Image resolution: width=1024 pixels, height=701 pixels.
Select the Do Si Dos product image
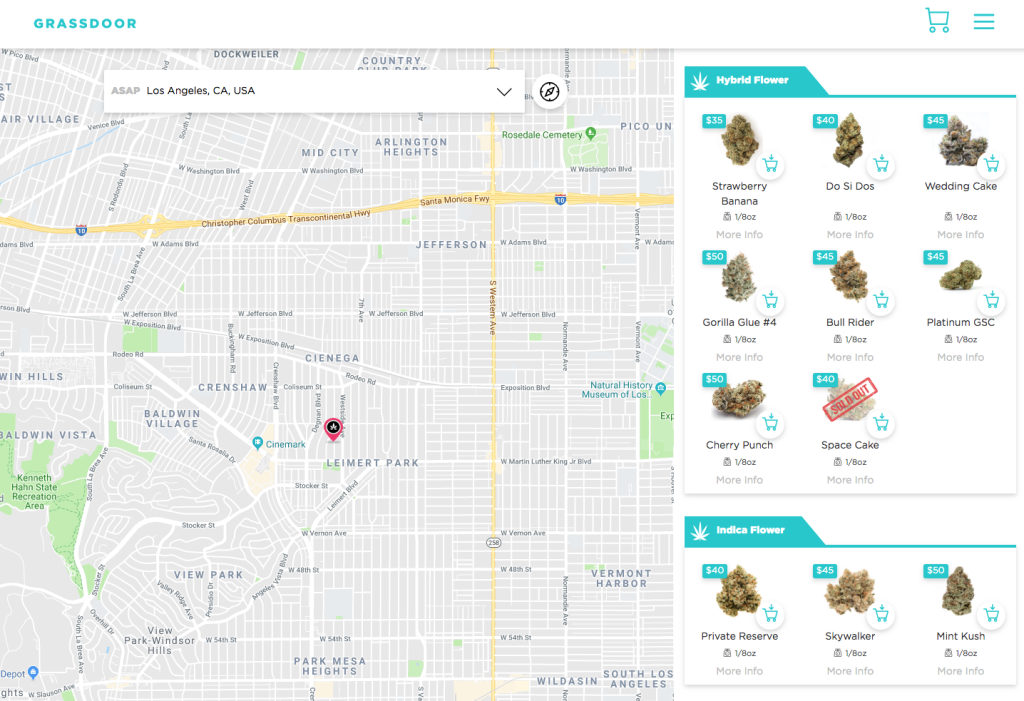click(848, 139)
